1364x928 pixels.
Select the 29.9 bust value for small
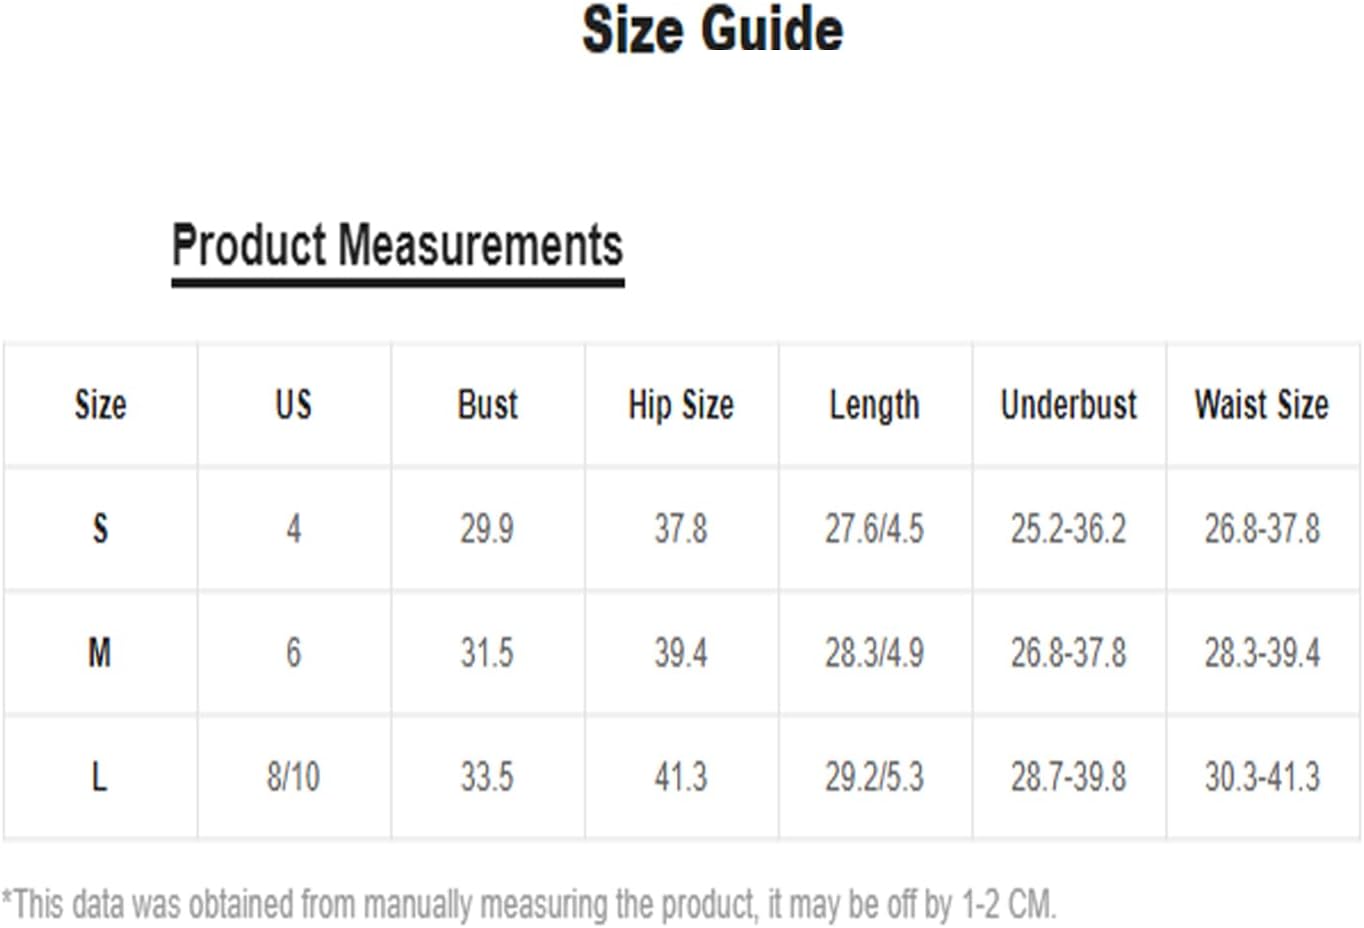[x=487, y=528]
